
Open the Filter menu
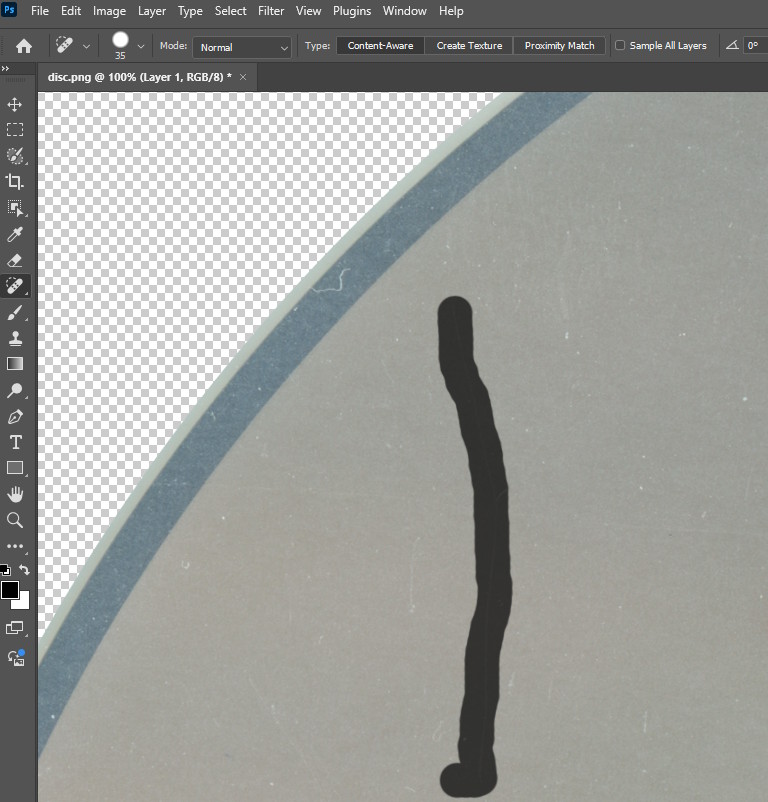coord(271,11)
